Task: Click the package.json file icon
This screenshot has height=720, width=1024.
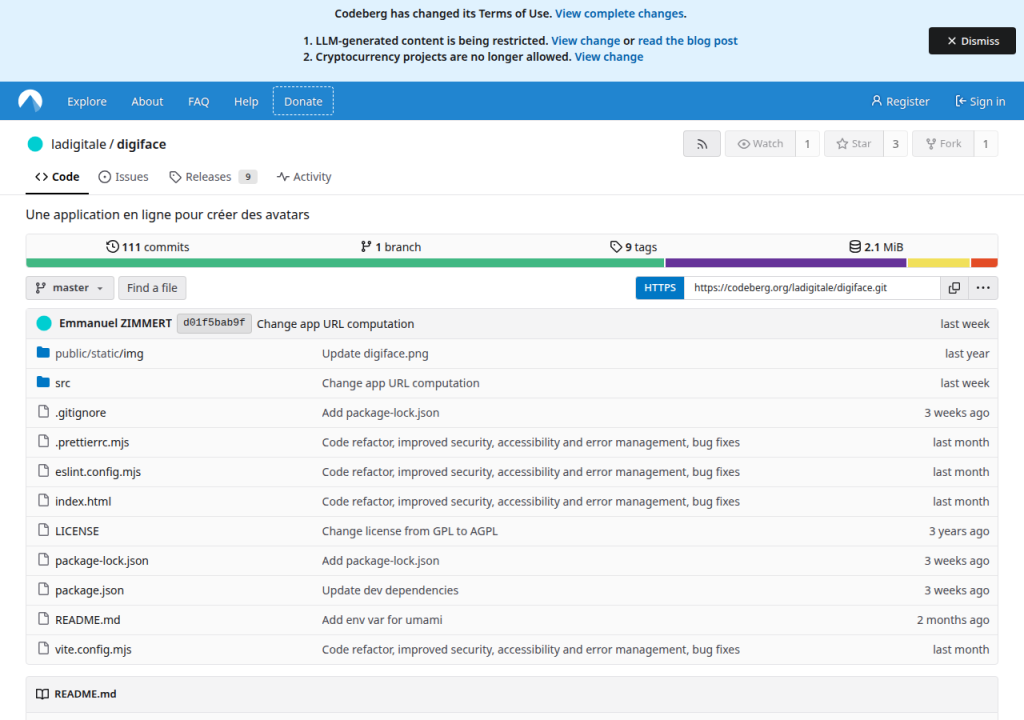Action: (43, 589)
